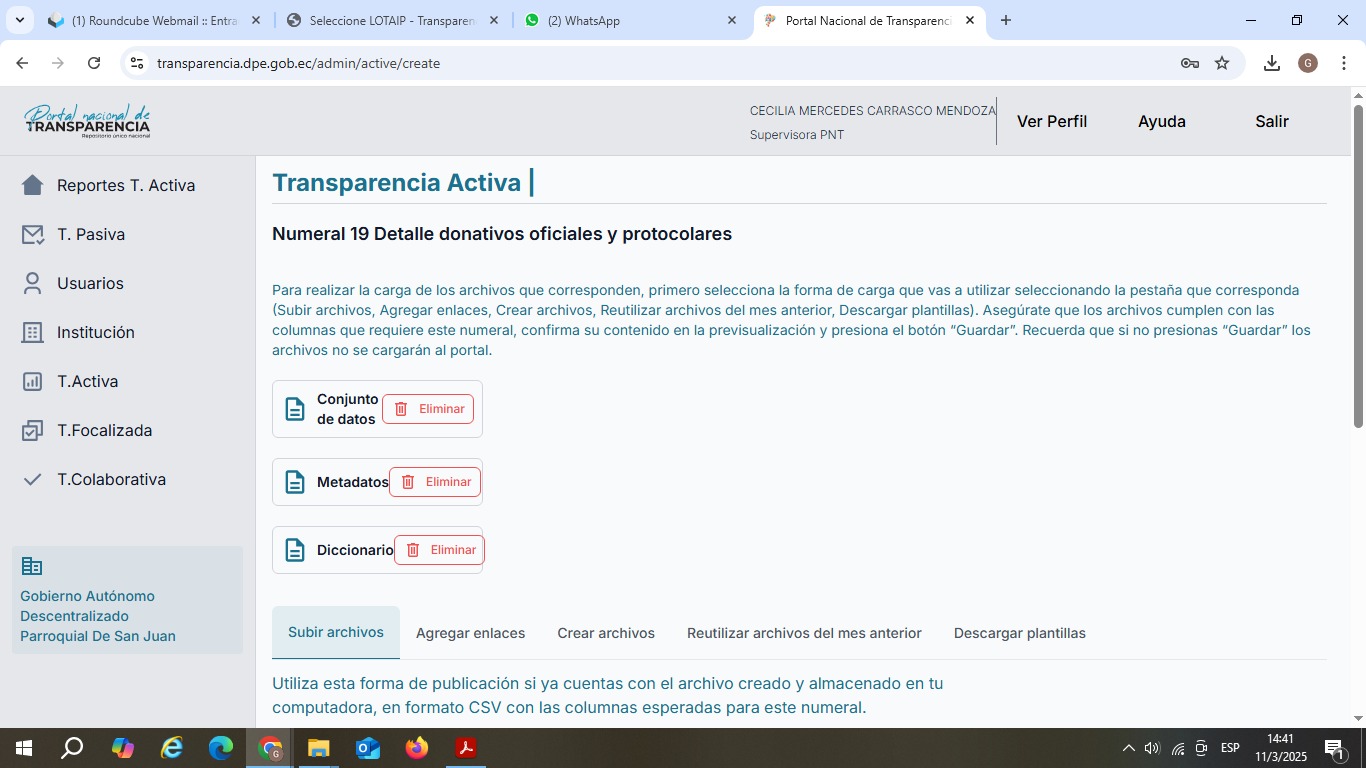
Task: Click the Usuarios person icon
Action: 32,283
